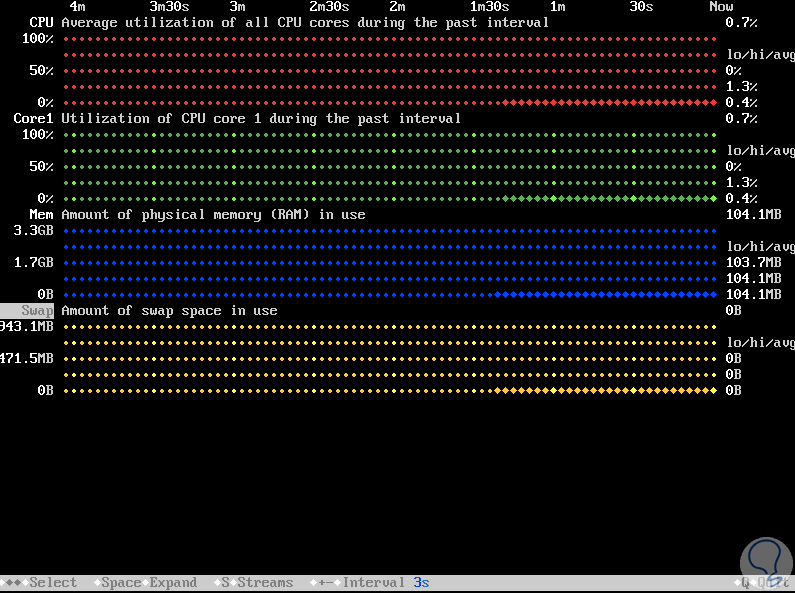The height and width of the screenshot is (593, 795).
Task: Select the CPU stream label
Action: tap(41, 23)
